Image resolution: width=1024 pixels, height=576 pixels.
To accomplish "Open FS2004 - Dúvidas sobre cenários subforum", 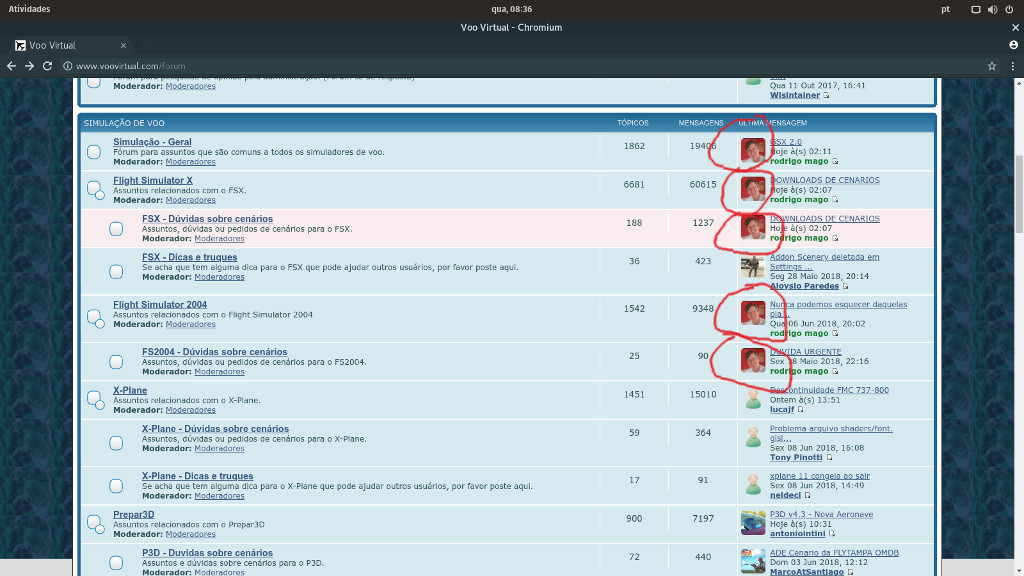I will (215, 351).
